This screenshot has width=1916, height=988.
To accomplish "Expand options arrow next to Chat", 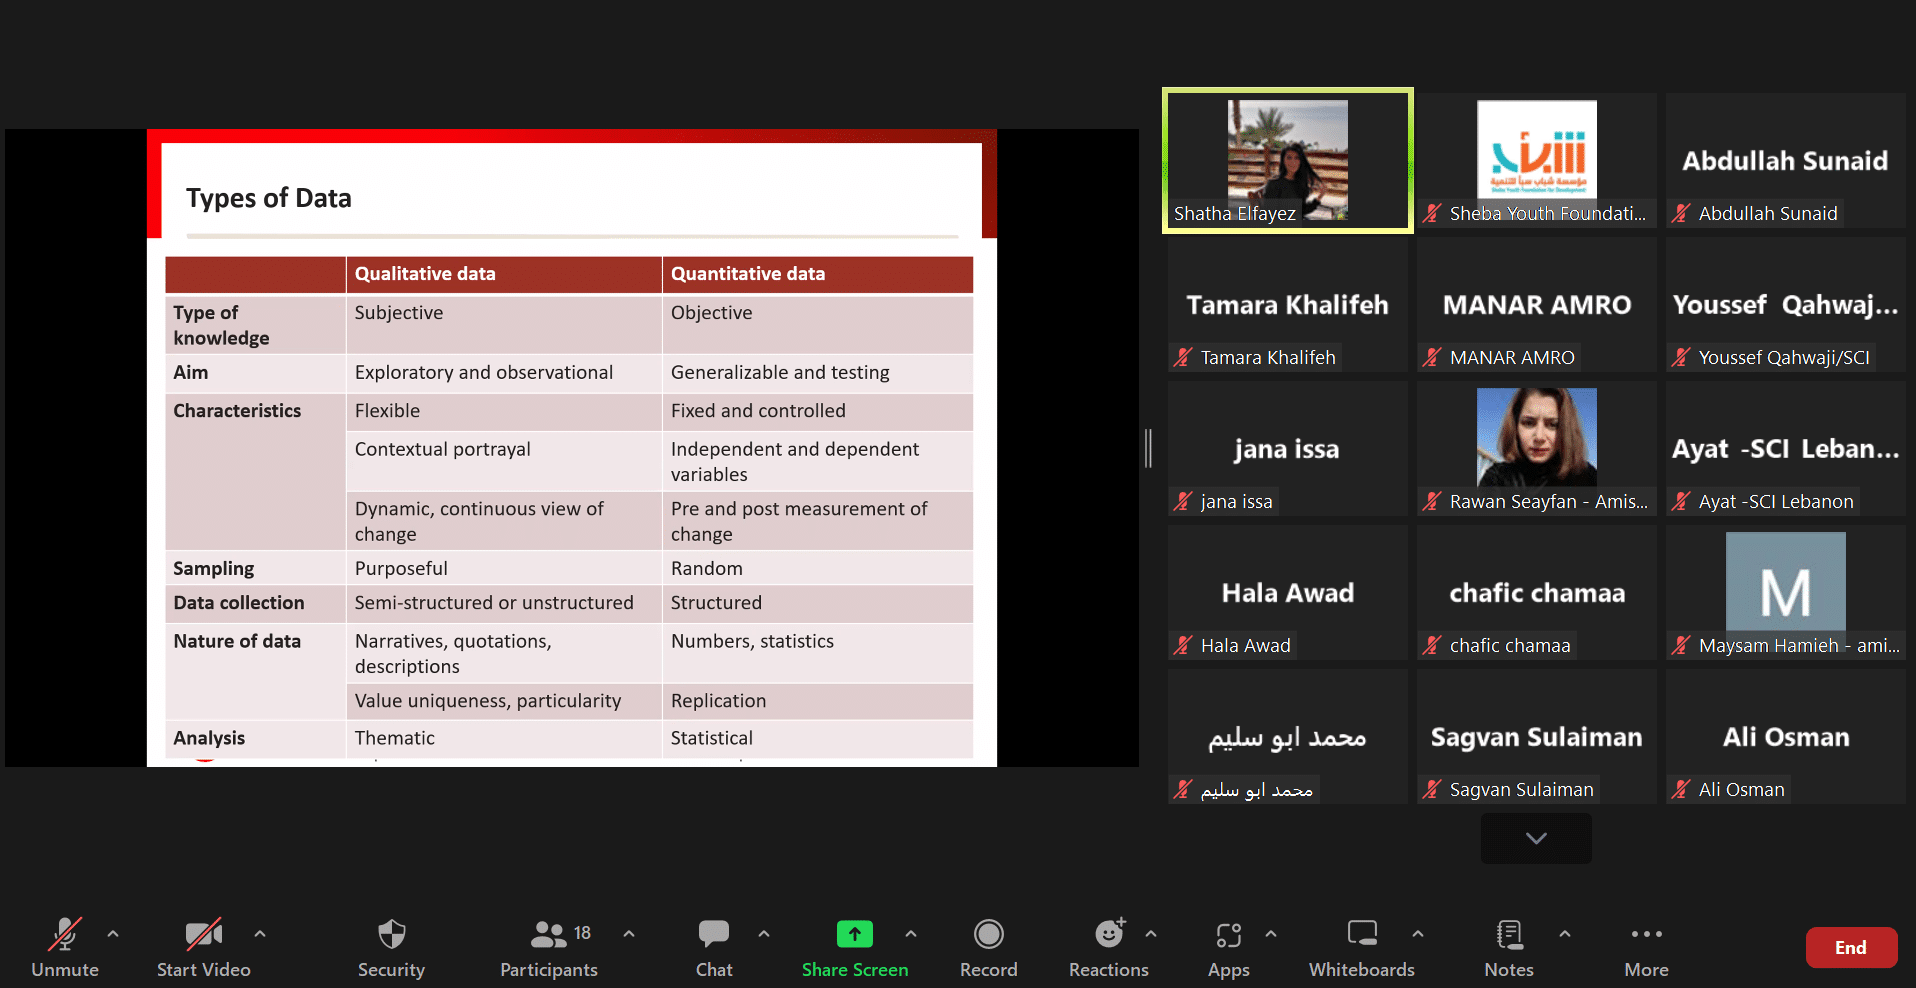I will [764, 933].
